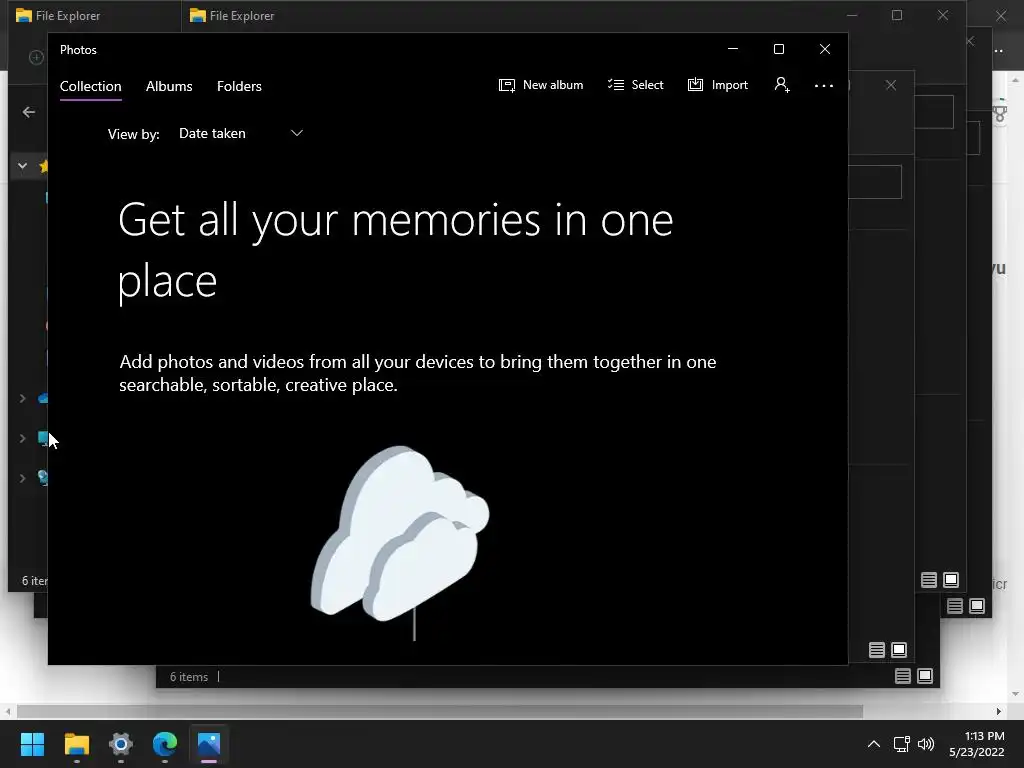
Task: Open File Explorer from the taskbar
Action: coord(76,744)
